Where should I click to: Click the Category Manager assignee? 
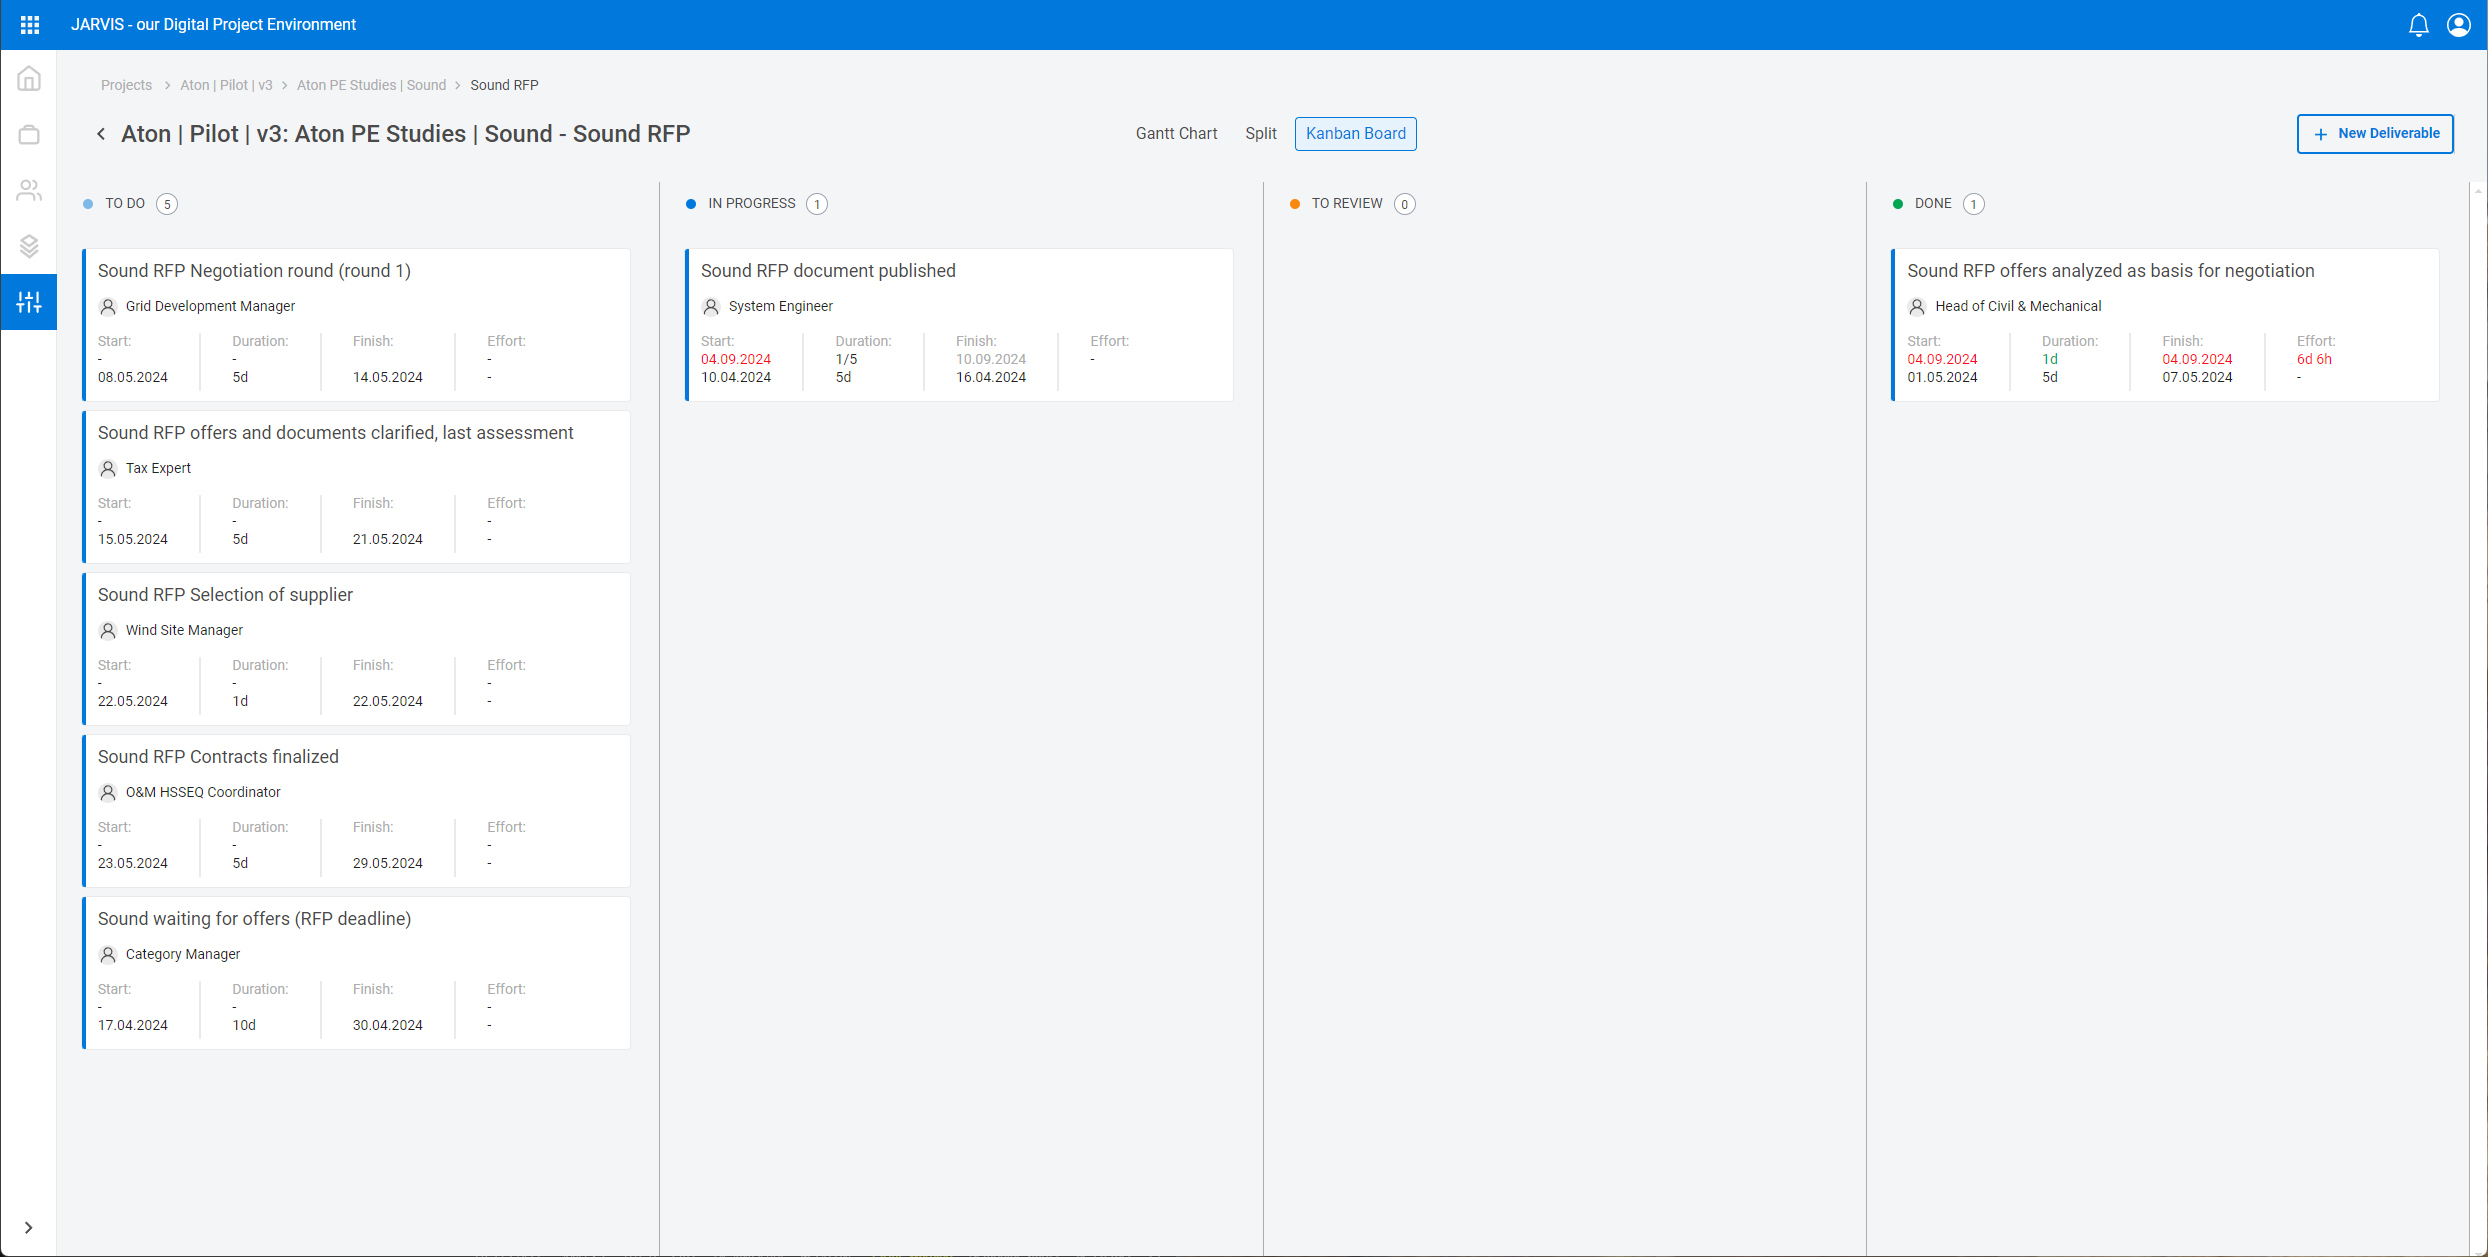click(x=183, y=954)
